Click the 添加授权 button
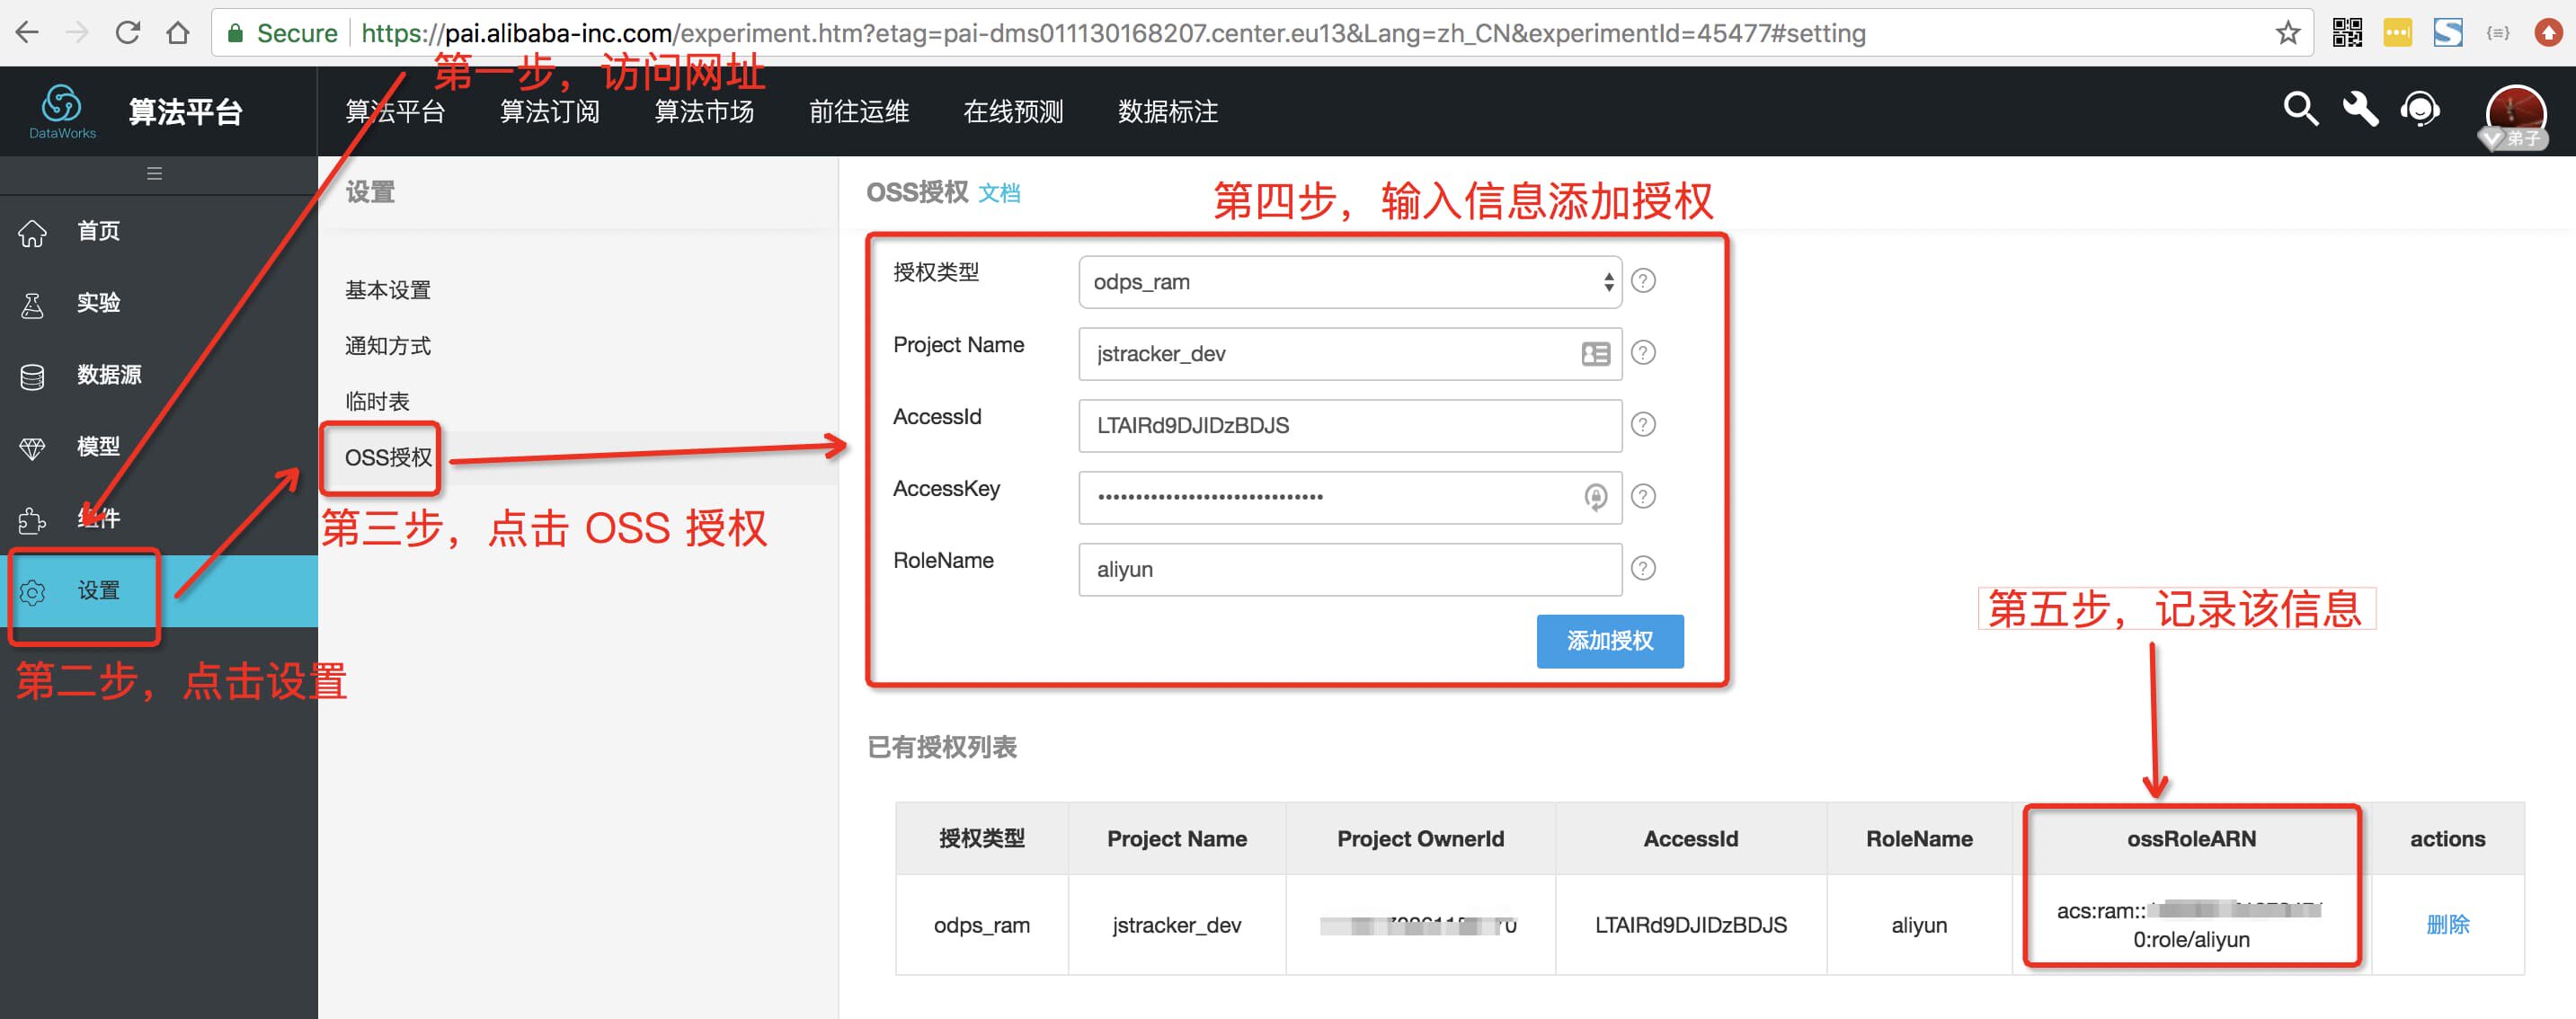Image resolution: width=2576 pixels, height=1019 pixels. tap(1609, 641)
